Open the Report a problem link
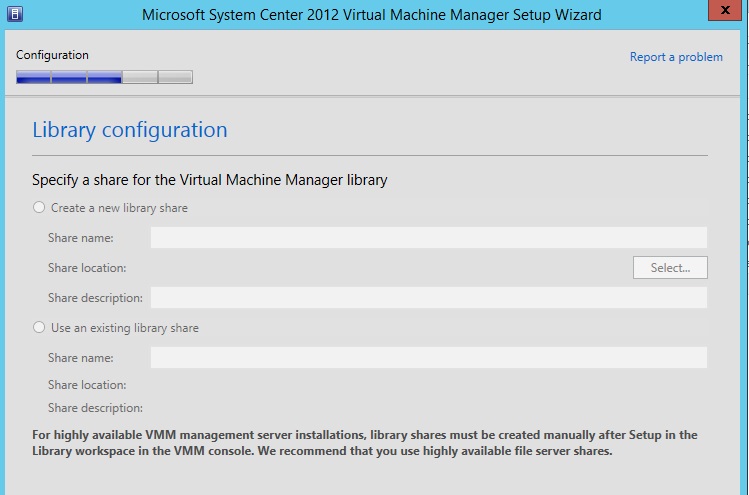Screen dimensions: 749x495 676,57
